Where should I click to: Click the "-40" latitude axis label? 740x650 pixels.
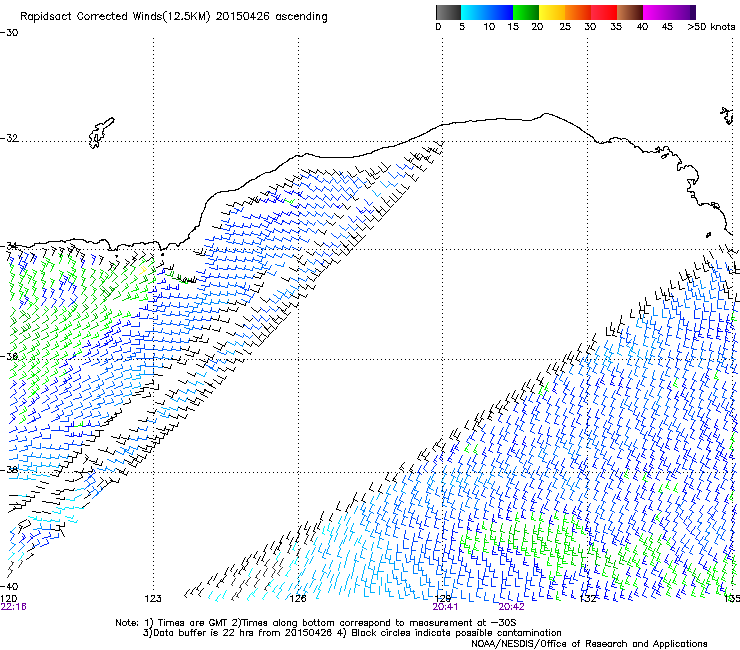click(x=9, y=586)
